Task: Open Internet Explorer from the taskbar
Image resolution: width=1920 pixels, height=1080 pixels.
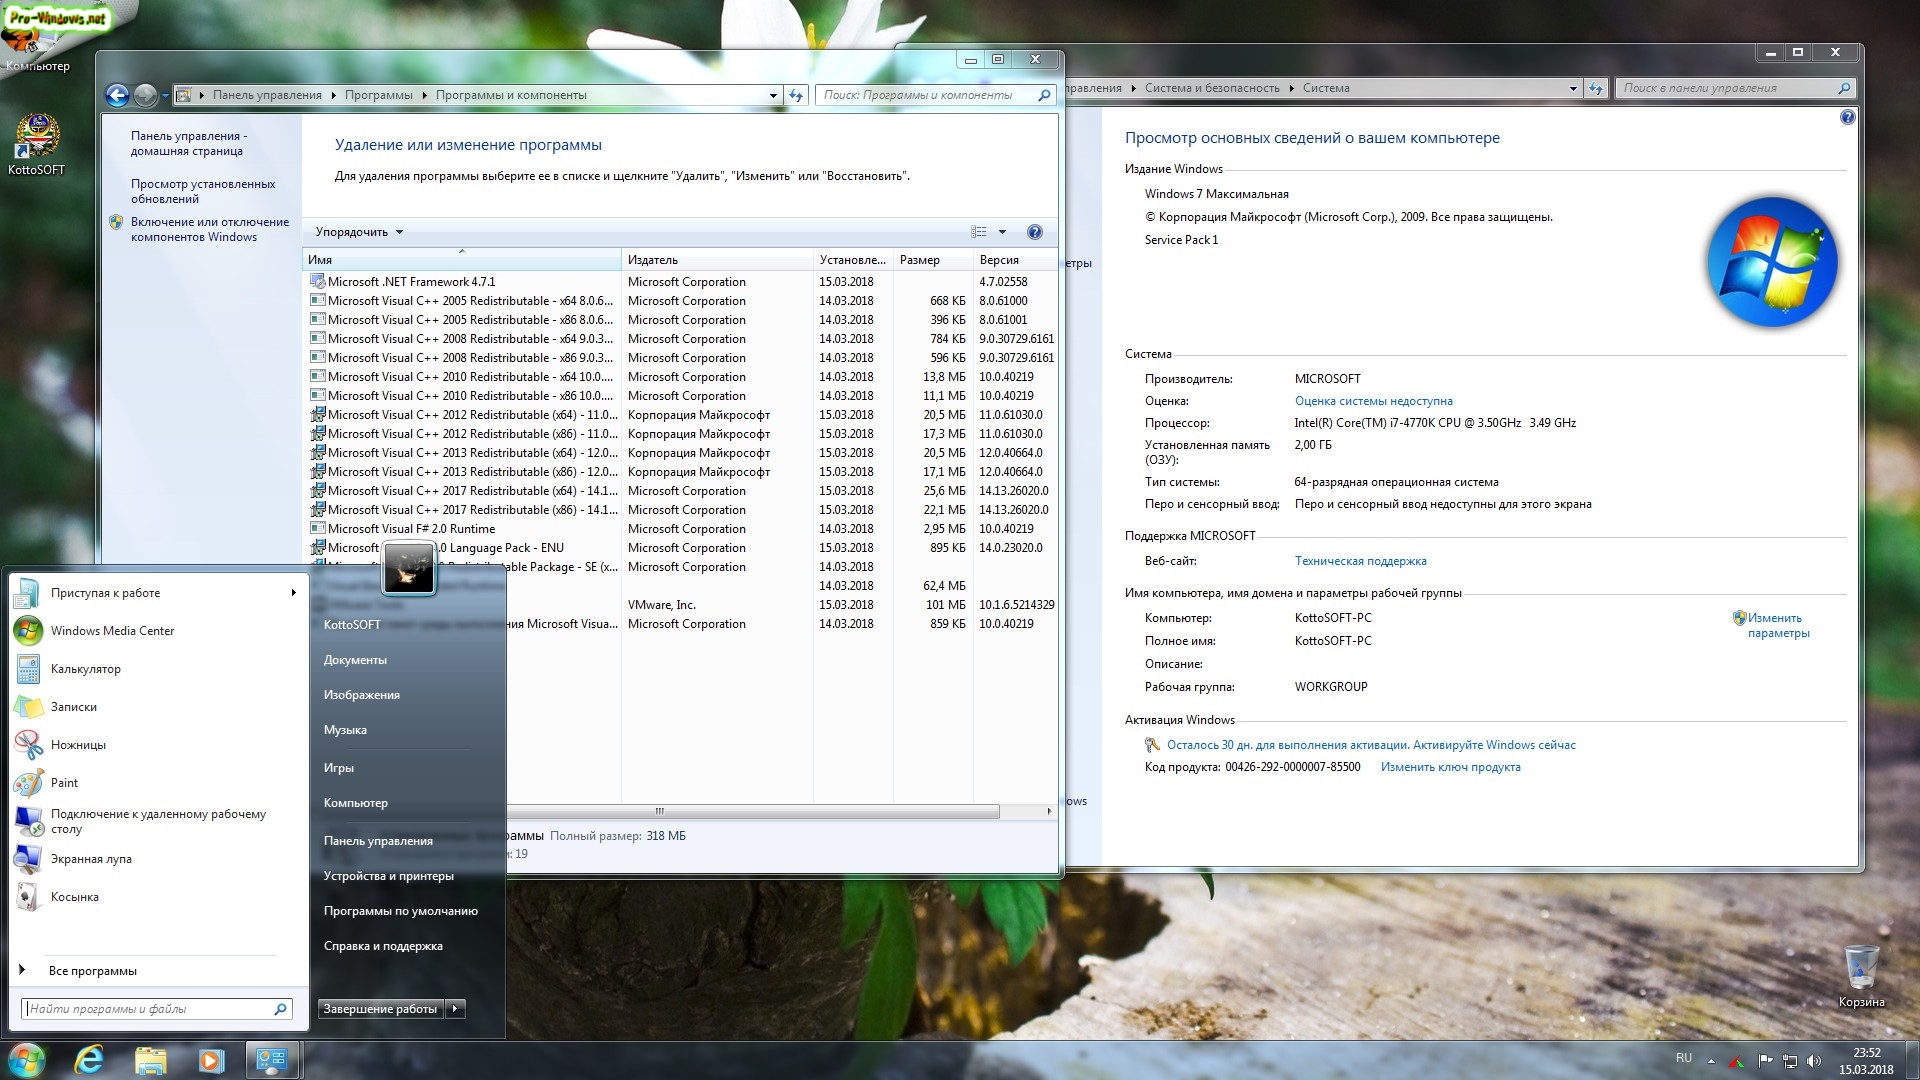Action: 89,1059
